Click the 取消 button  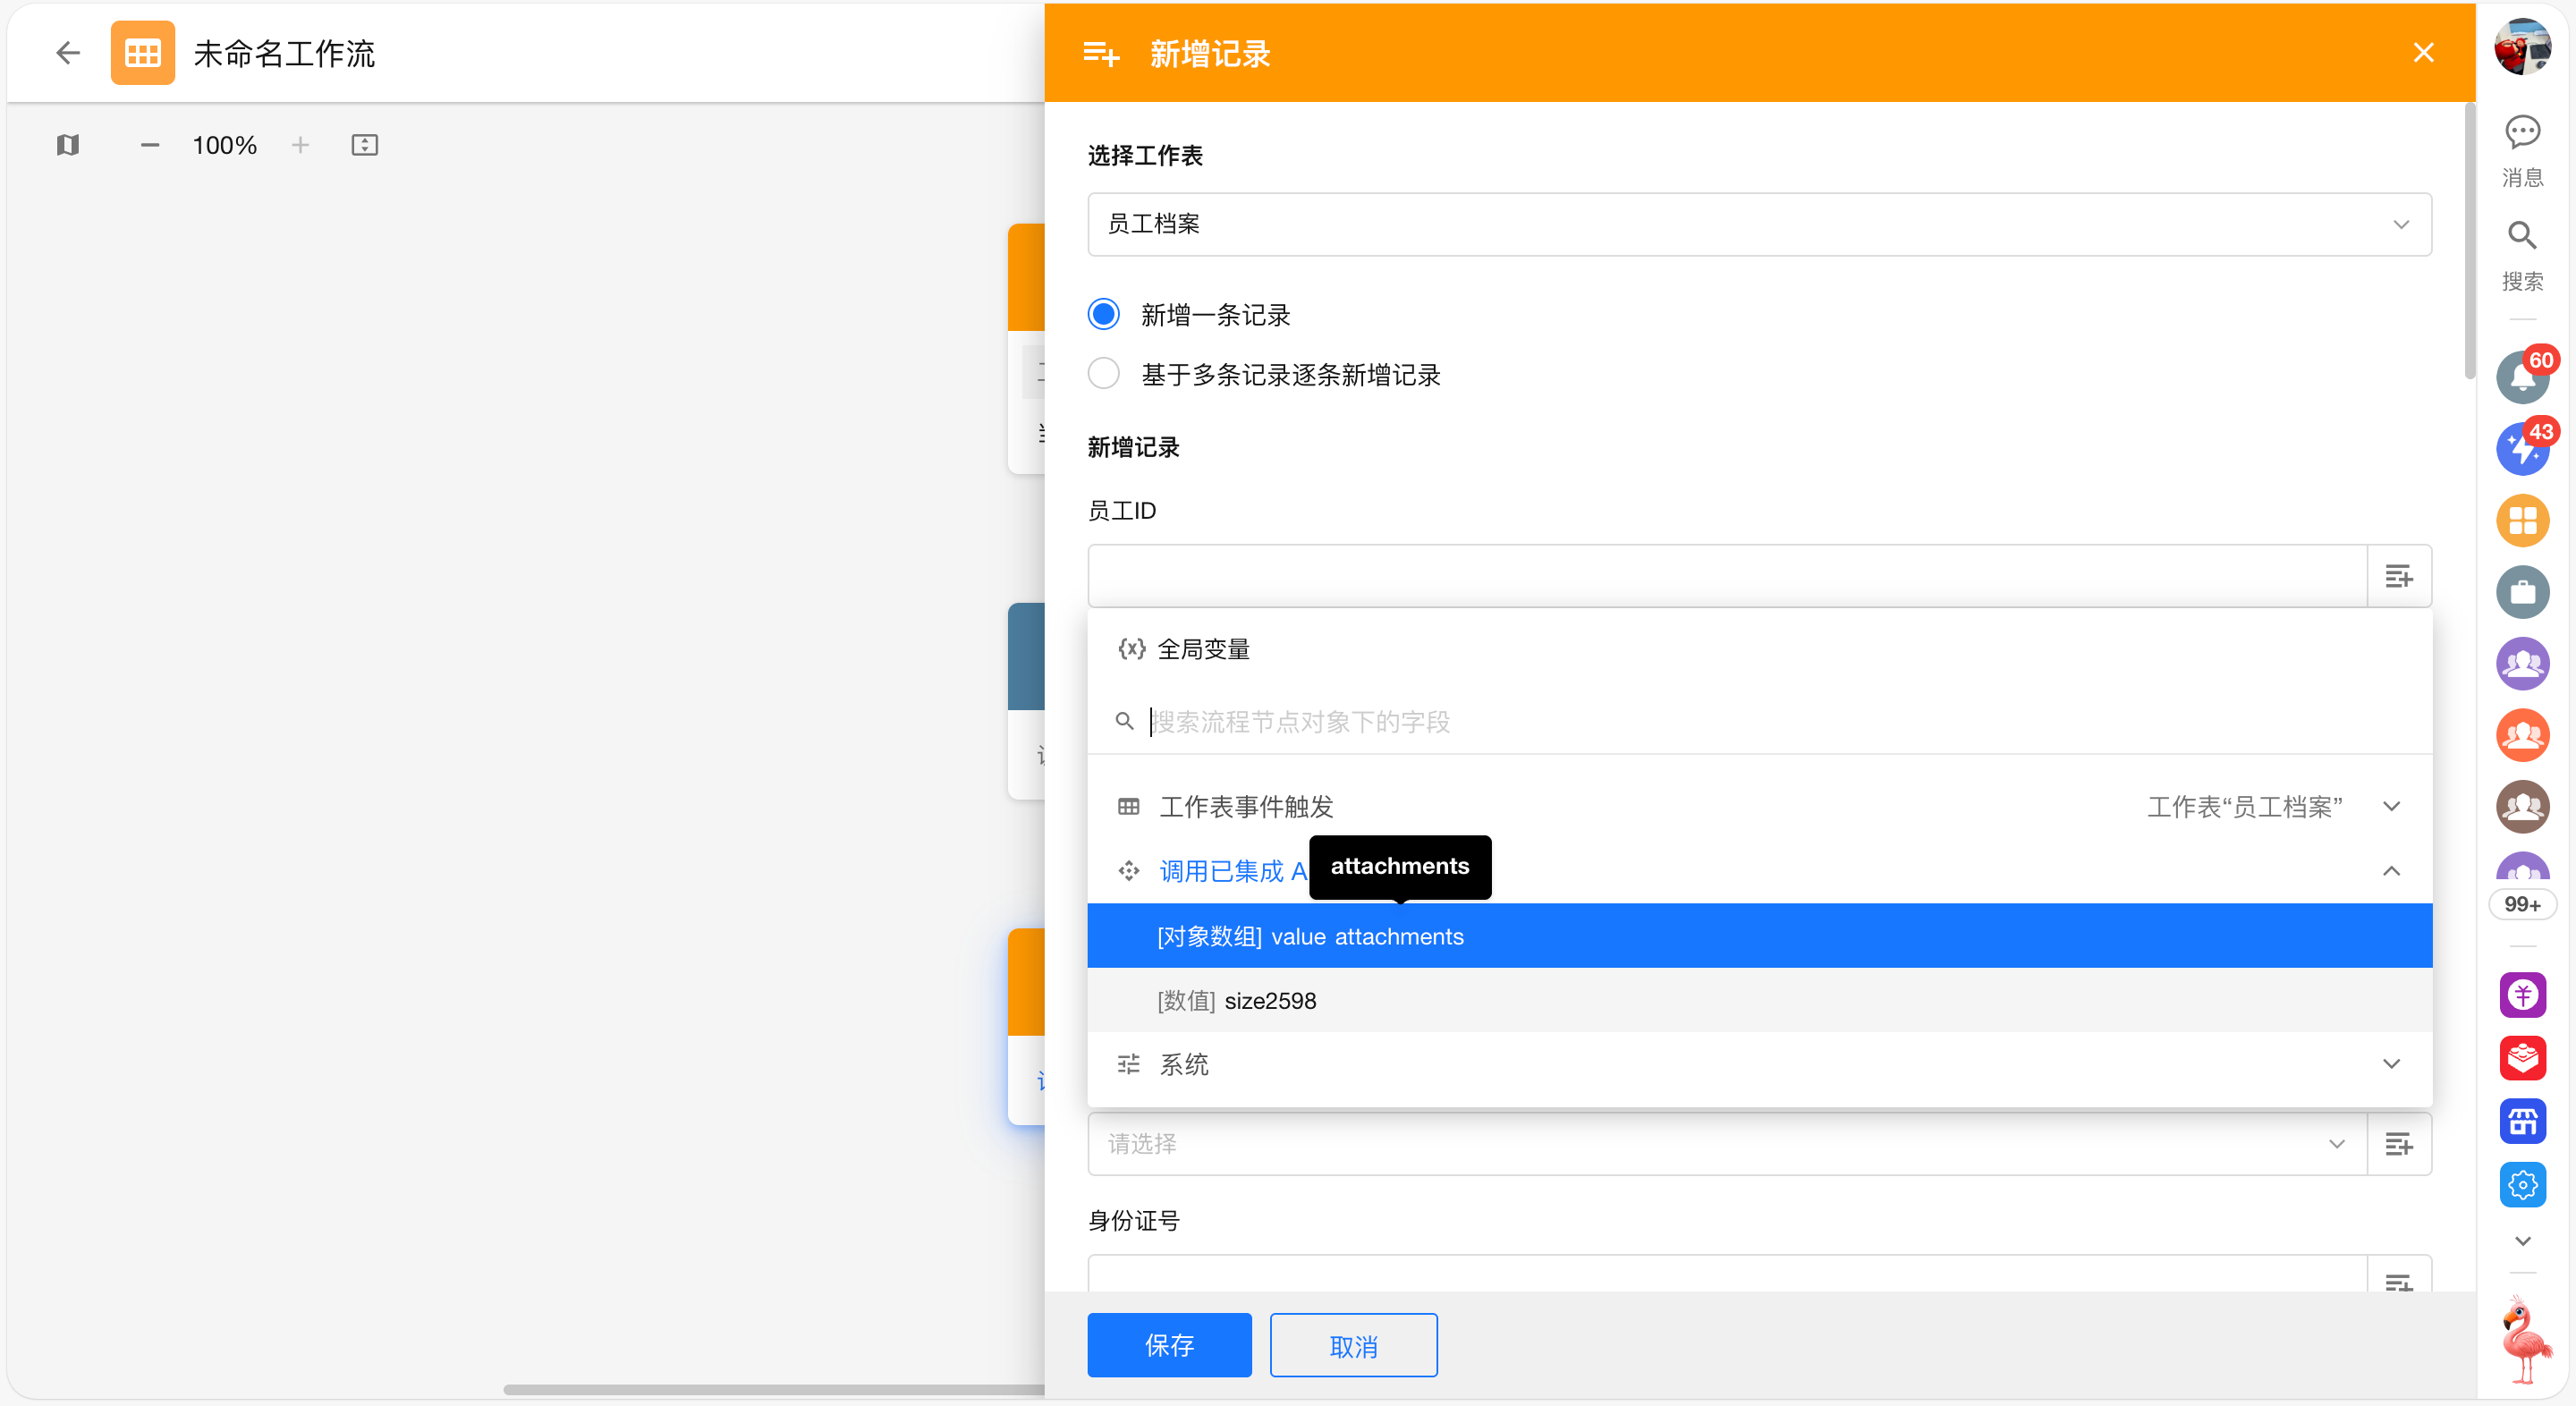pyautogui.click(x=1352, y=1345)
